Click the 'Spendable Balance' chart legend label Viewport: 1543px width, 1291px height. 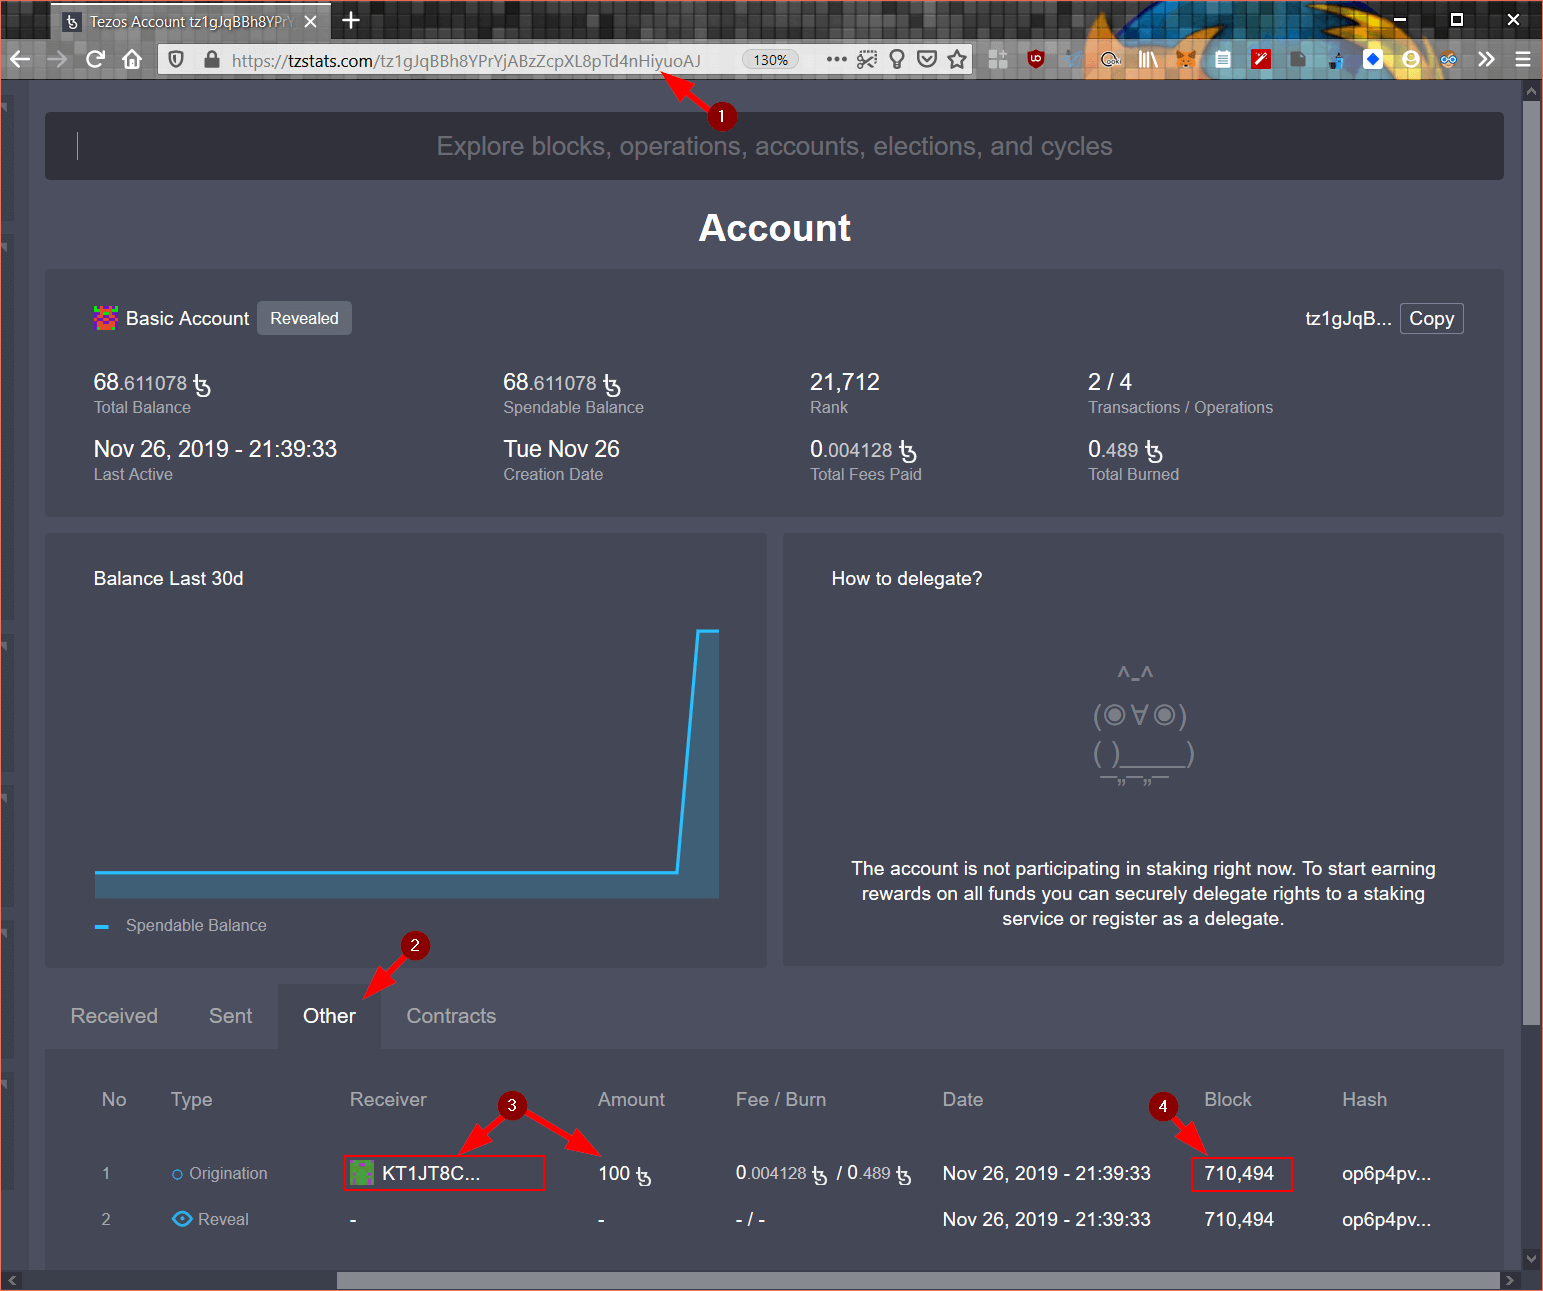[196, 925]
